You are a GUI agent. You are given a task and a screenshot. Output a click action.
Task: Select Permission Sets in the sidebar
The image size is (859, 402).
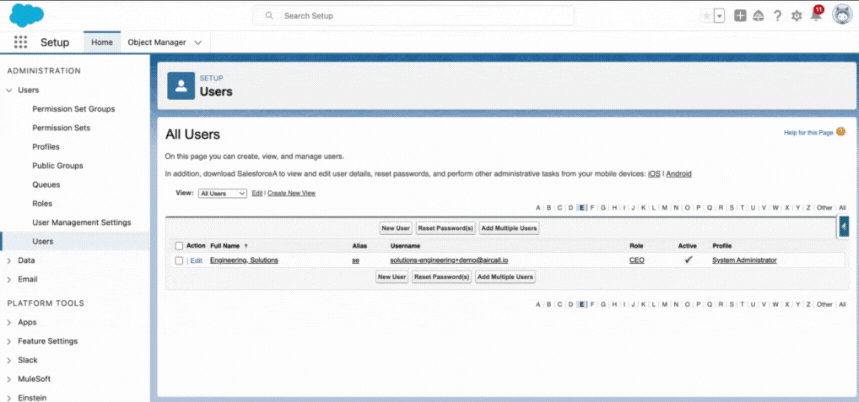click(x=61, y=128)
